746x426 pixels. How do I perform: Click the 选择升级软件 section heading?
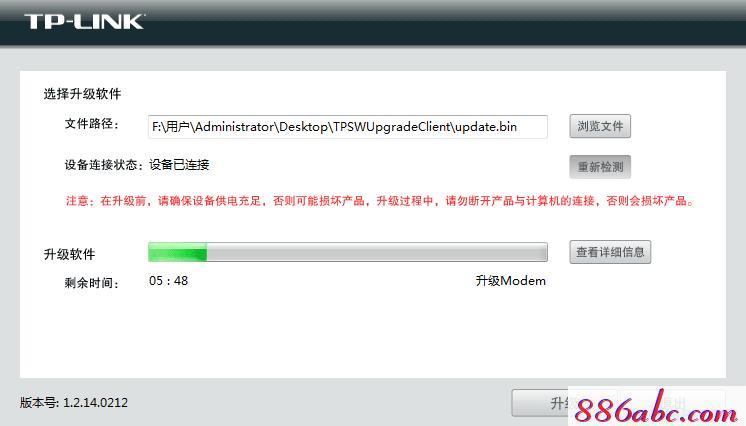tap(82, 94)
